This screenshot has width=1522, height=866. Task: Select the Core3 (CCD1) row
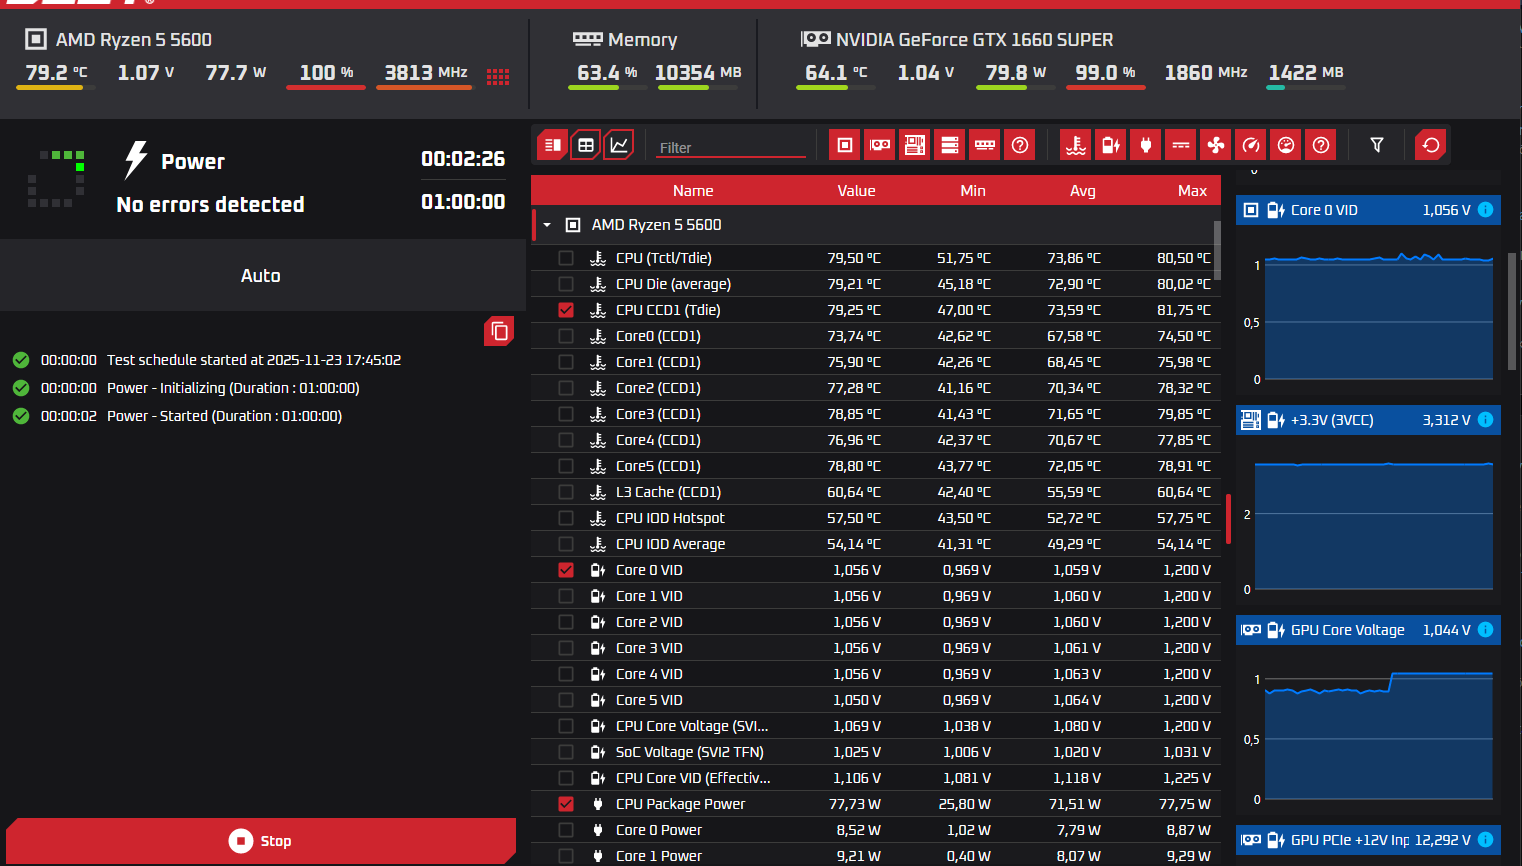click(876, 414)
